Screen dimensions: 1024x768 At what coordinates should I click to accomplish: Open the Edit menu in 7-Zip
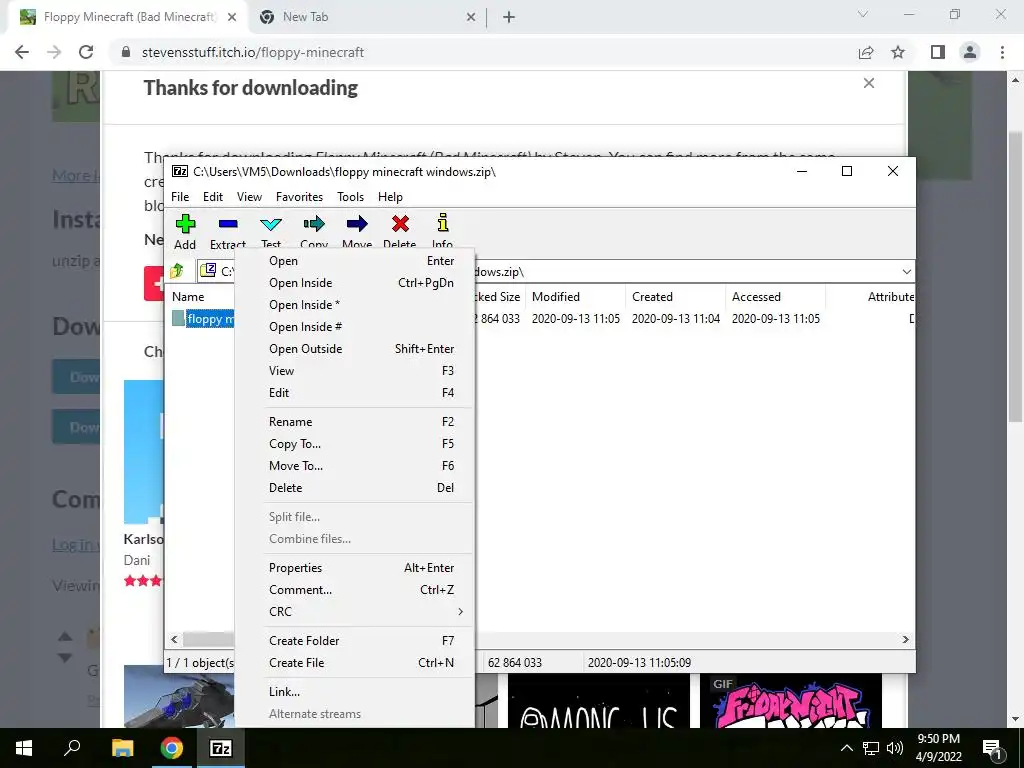pyautogui.click(x=213, y=197)
